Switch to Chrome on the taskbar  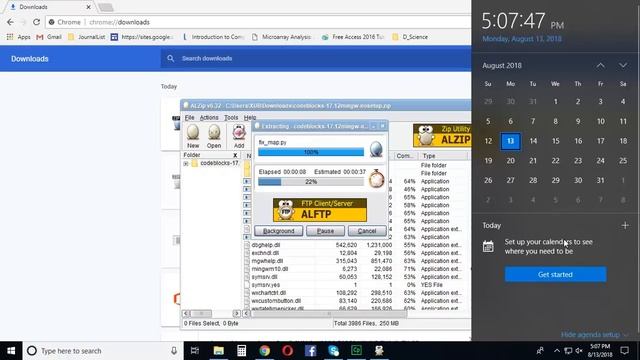pos(264,351)
